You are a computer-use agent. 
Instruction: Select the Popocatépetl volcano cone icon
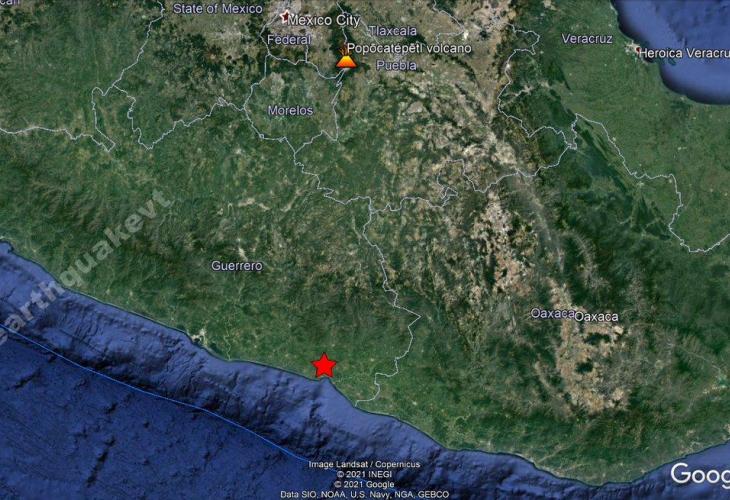pos(346,61)
